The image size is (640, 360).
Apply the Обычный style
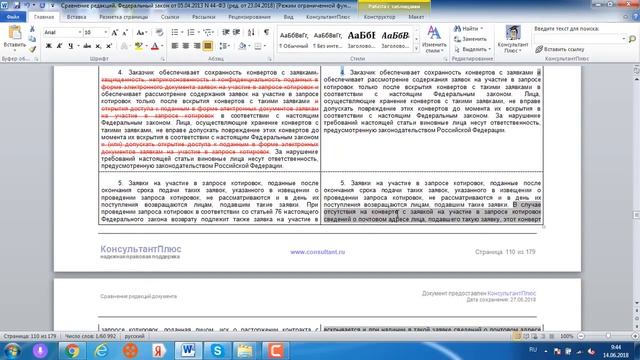[293, 40]
